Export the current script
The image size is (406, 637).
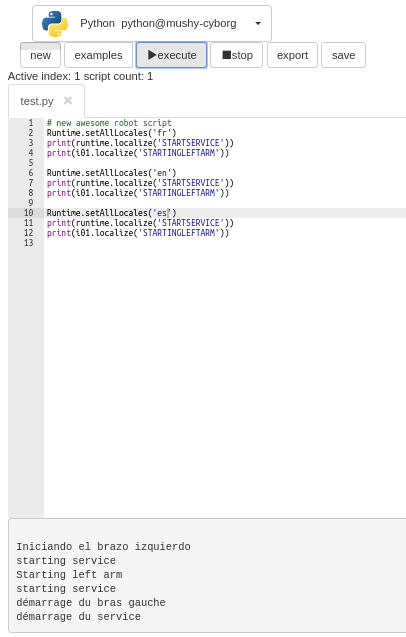[292, 55]
